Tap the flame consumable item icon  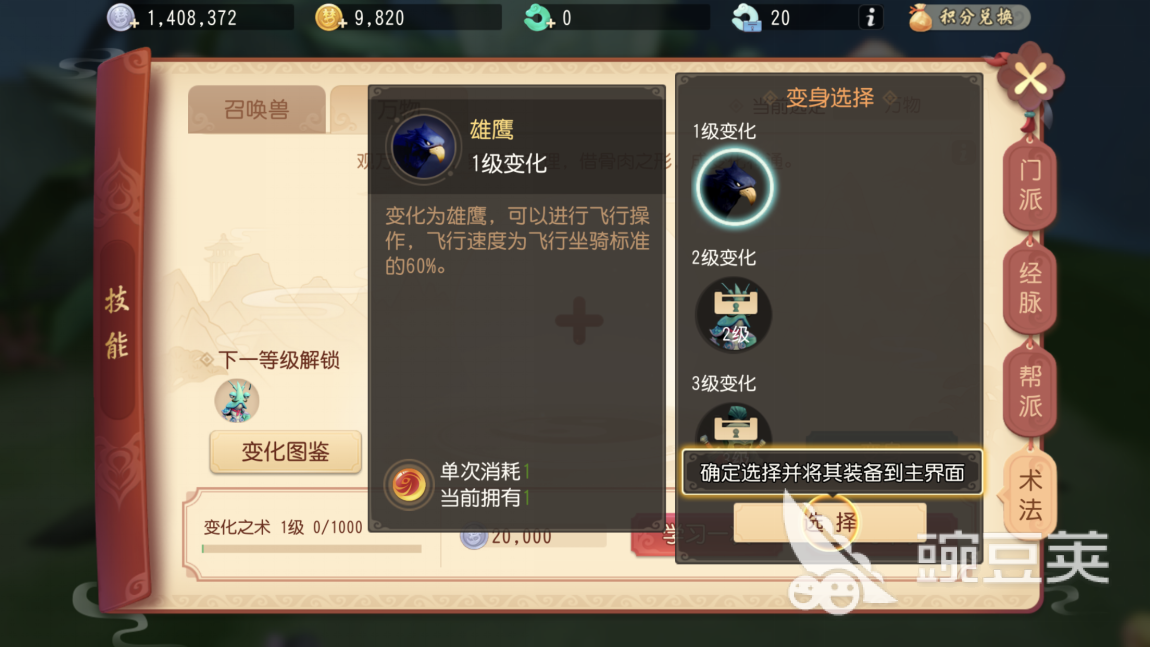[x=409, y=484]
